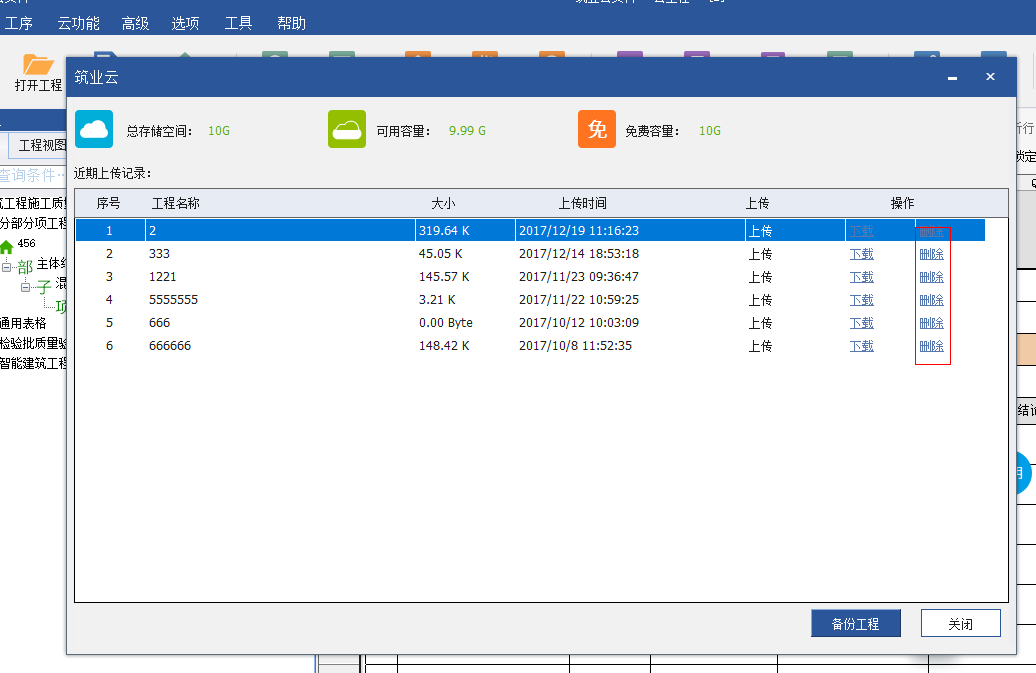Open the 云功能 menu
This screenshot has width=1036, height=673.
coord(77,23)
